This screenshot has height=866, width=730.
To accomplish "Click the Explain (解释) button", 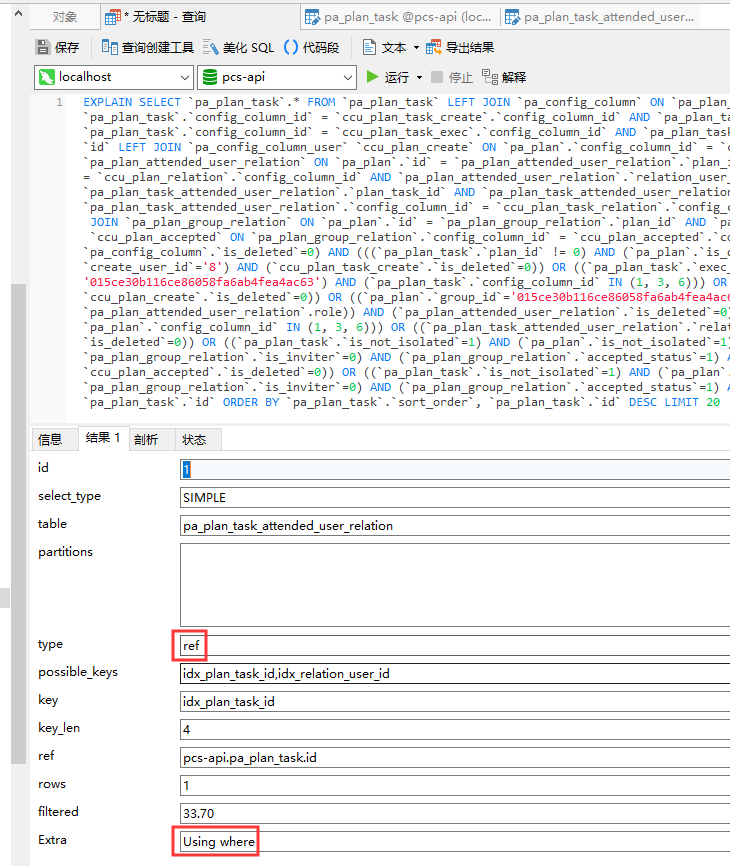I will [x=504, y=77].
